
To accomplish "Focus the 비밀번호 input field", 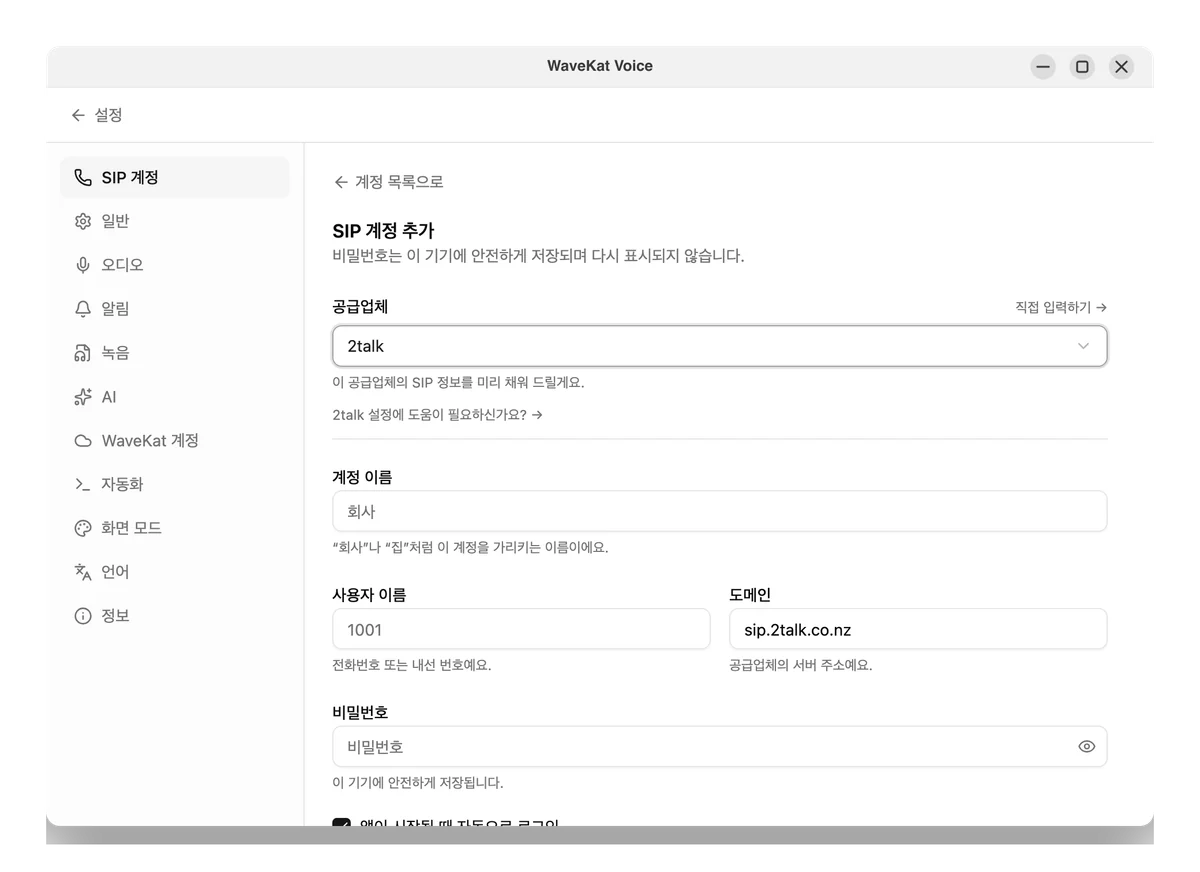I will 719,746.
